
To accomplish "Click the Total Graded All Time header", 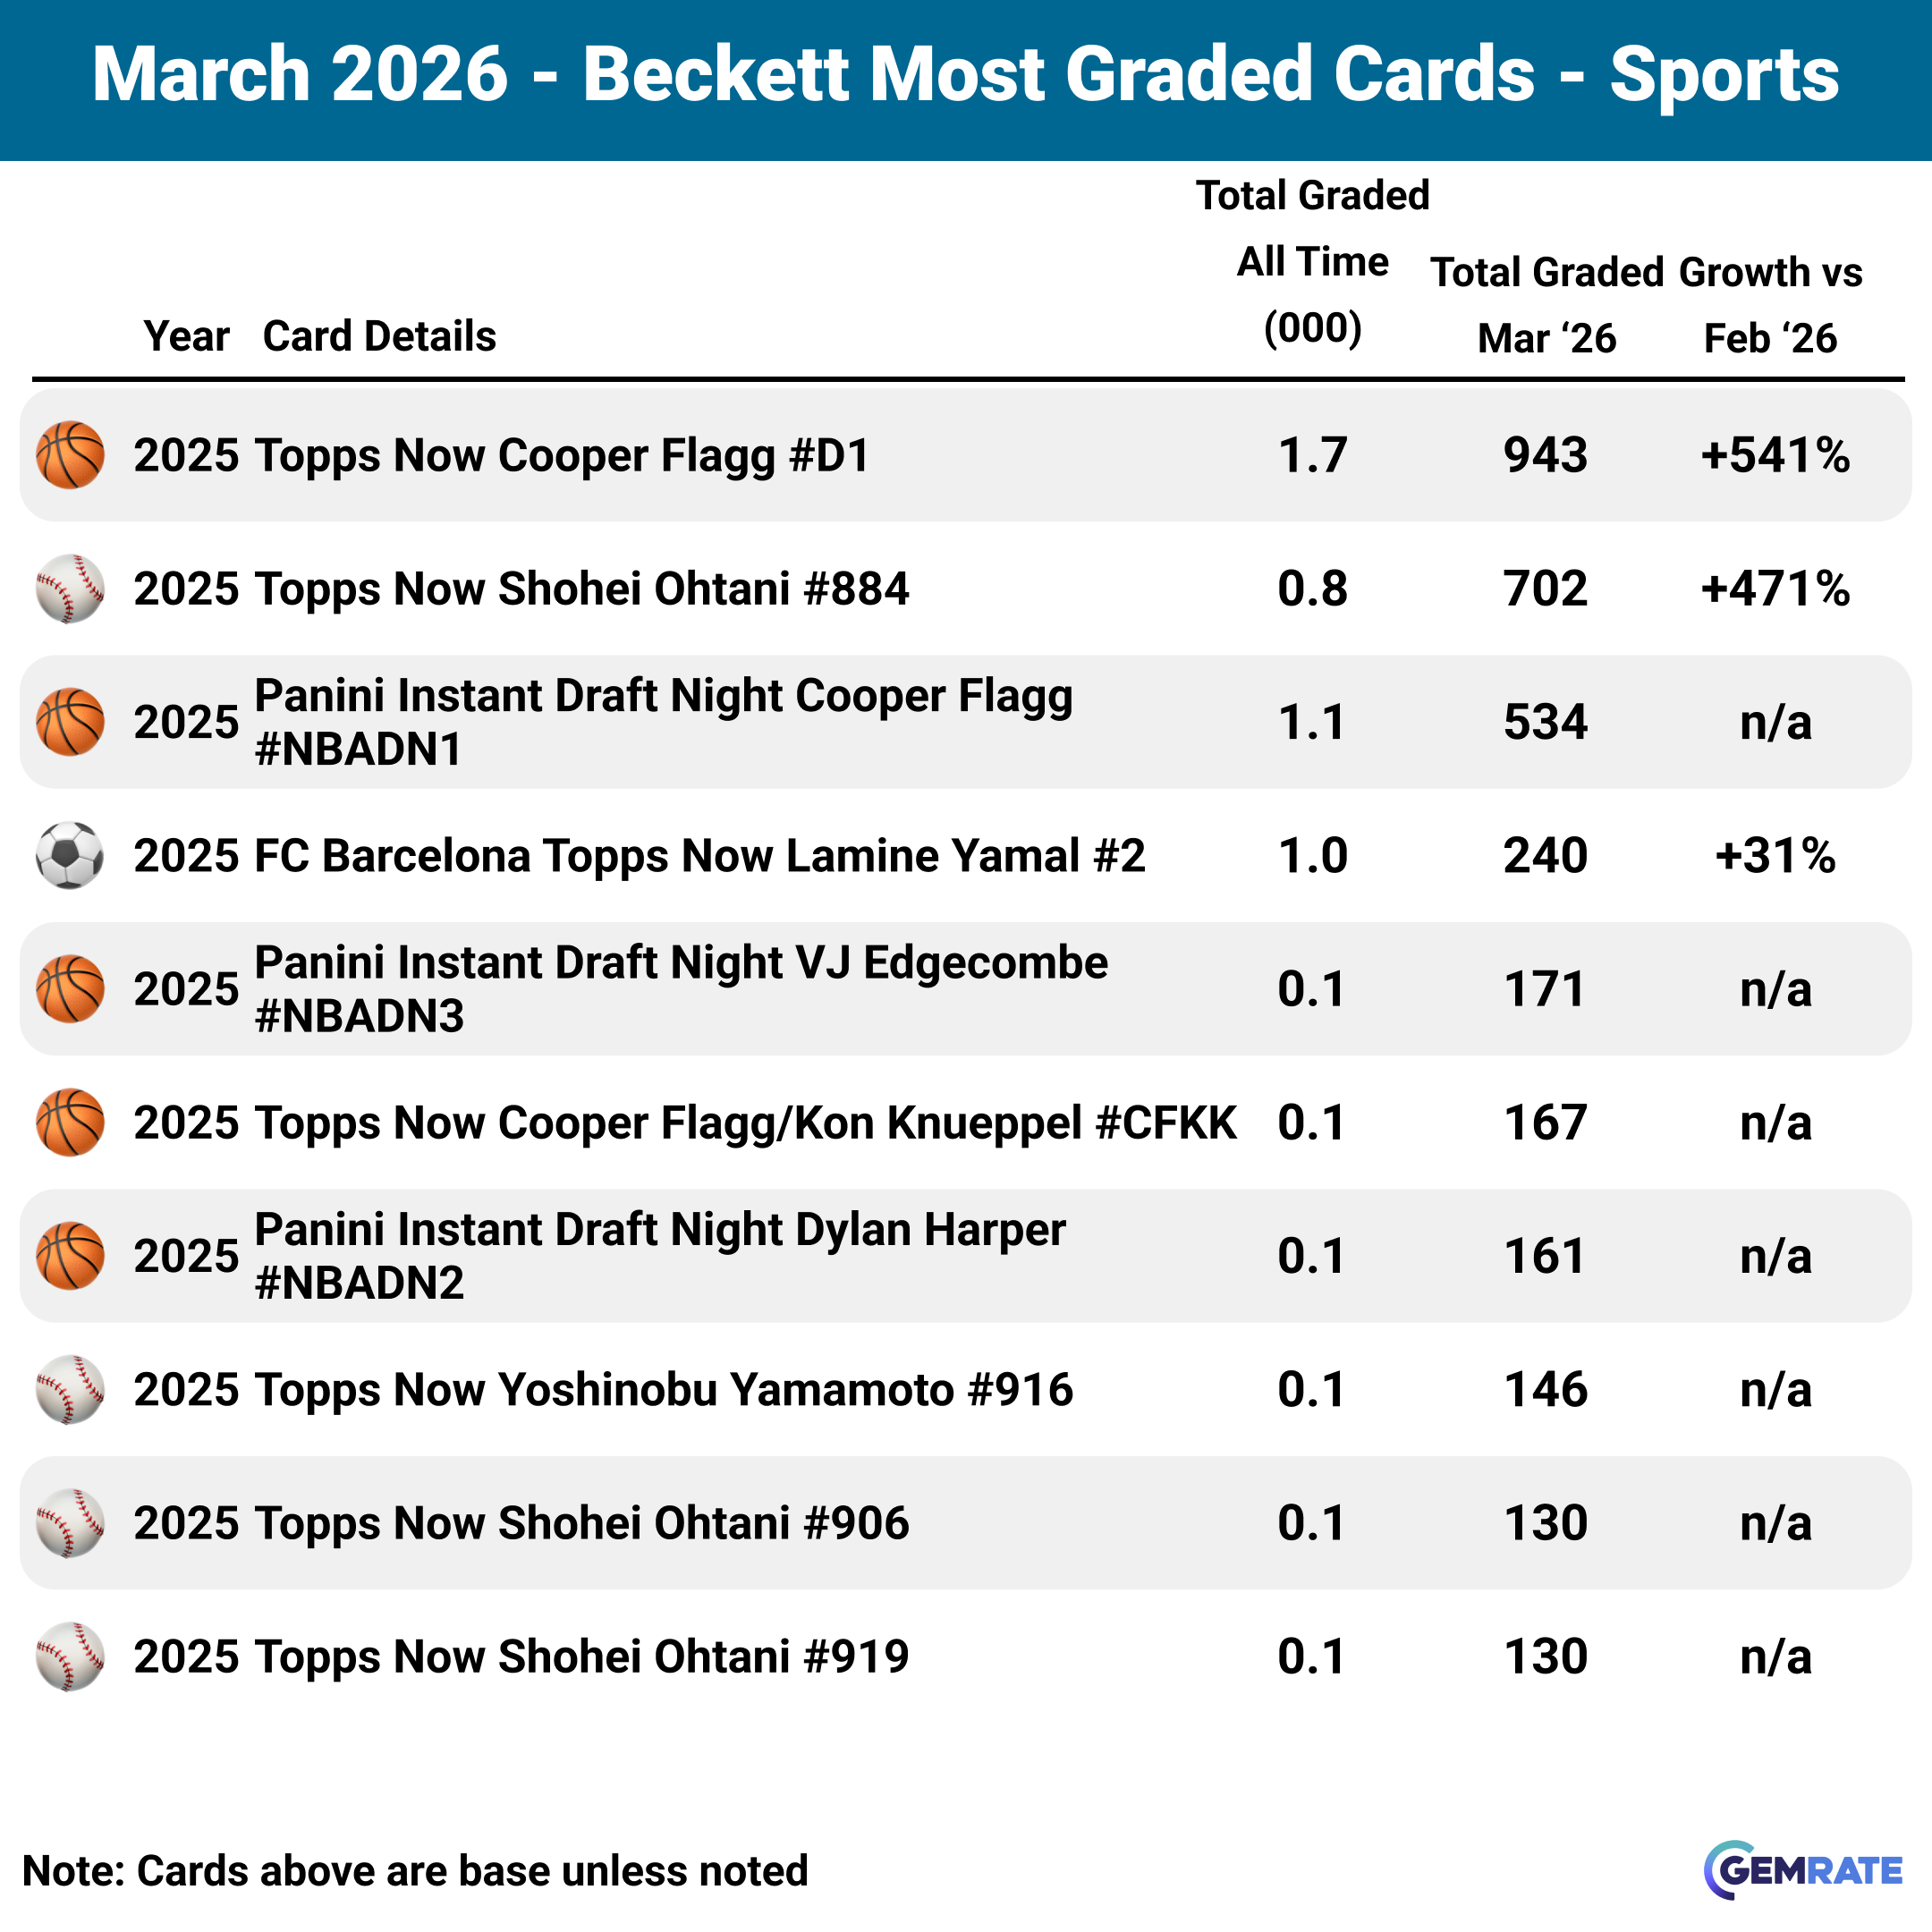I will [1312, 262].
